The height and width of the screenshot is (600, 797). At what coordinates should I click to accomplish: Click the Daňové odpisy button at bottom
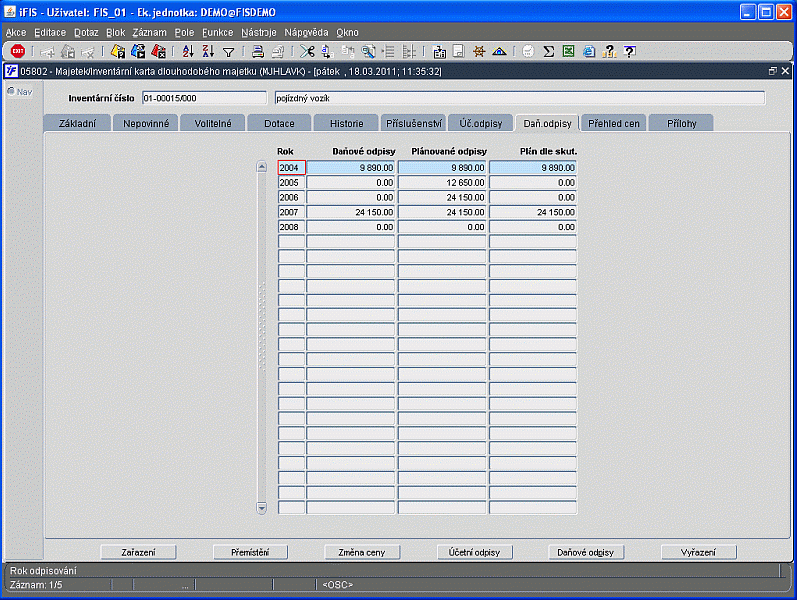(586, 552)
